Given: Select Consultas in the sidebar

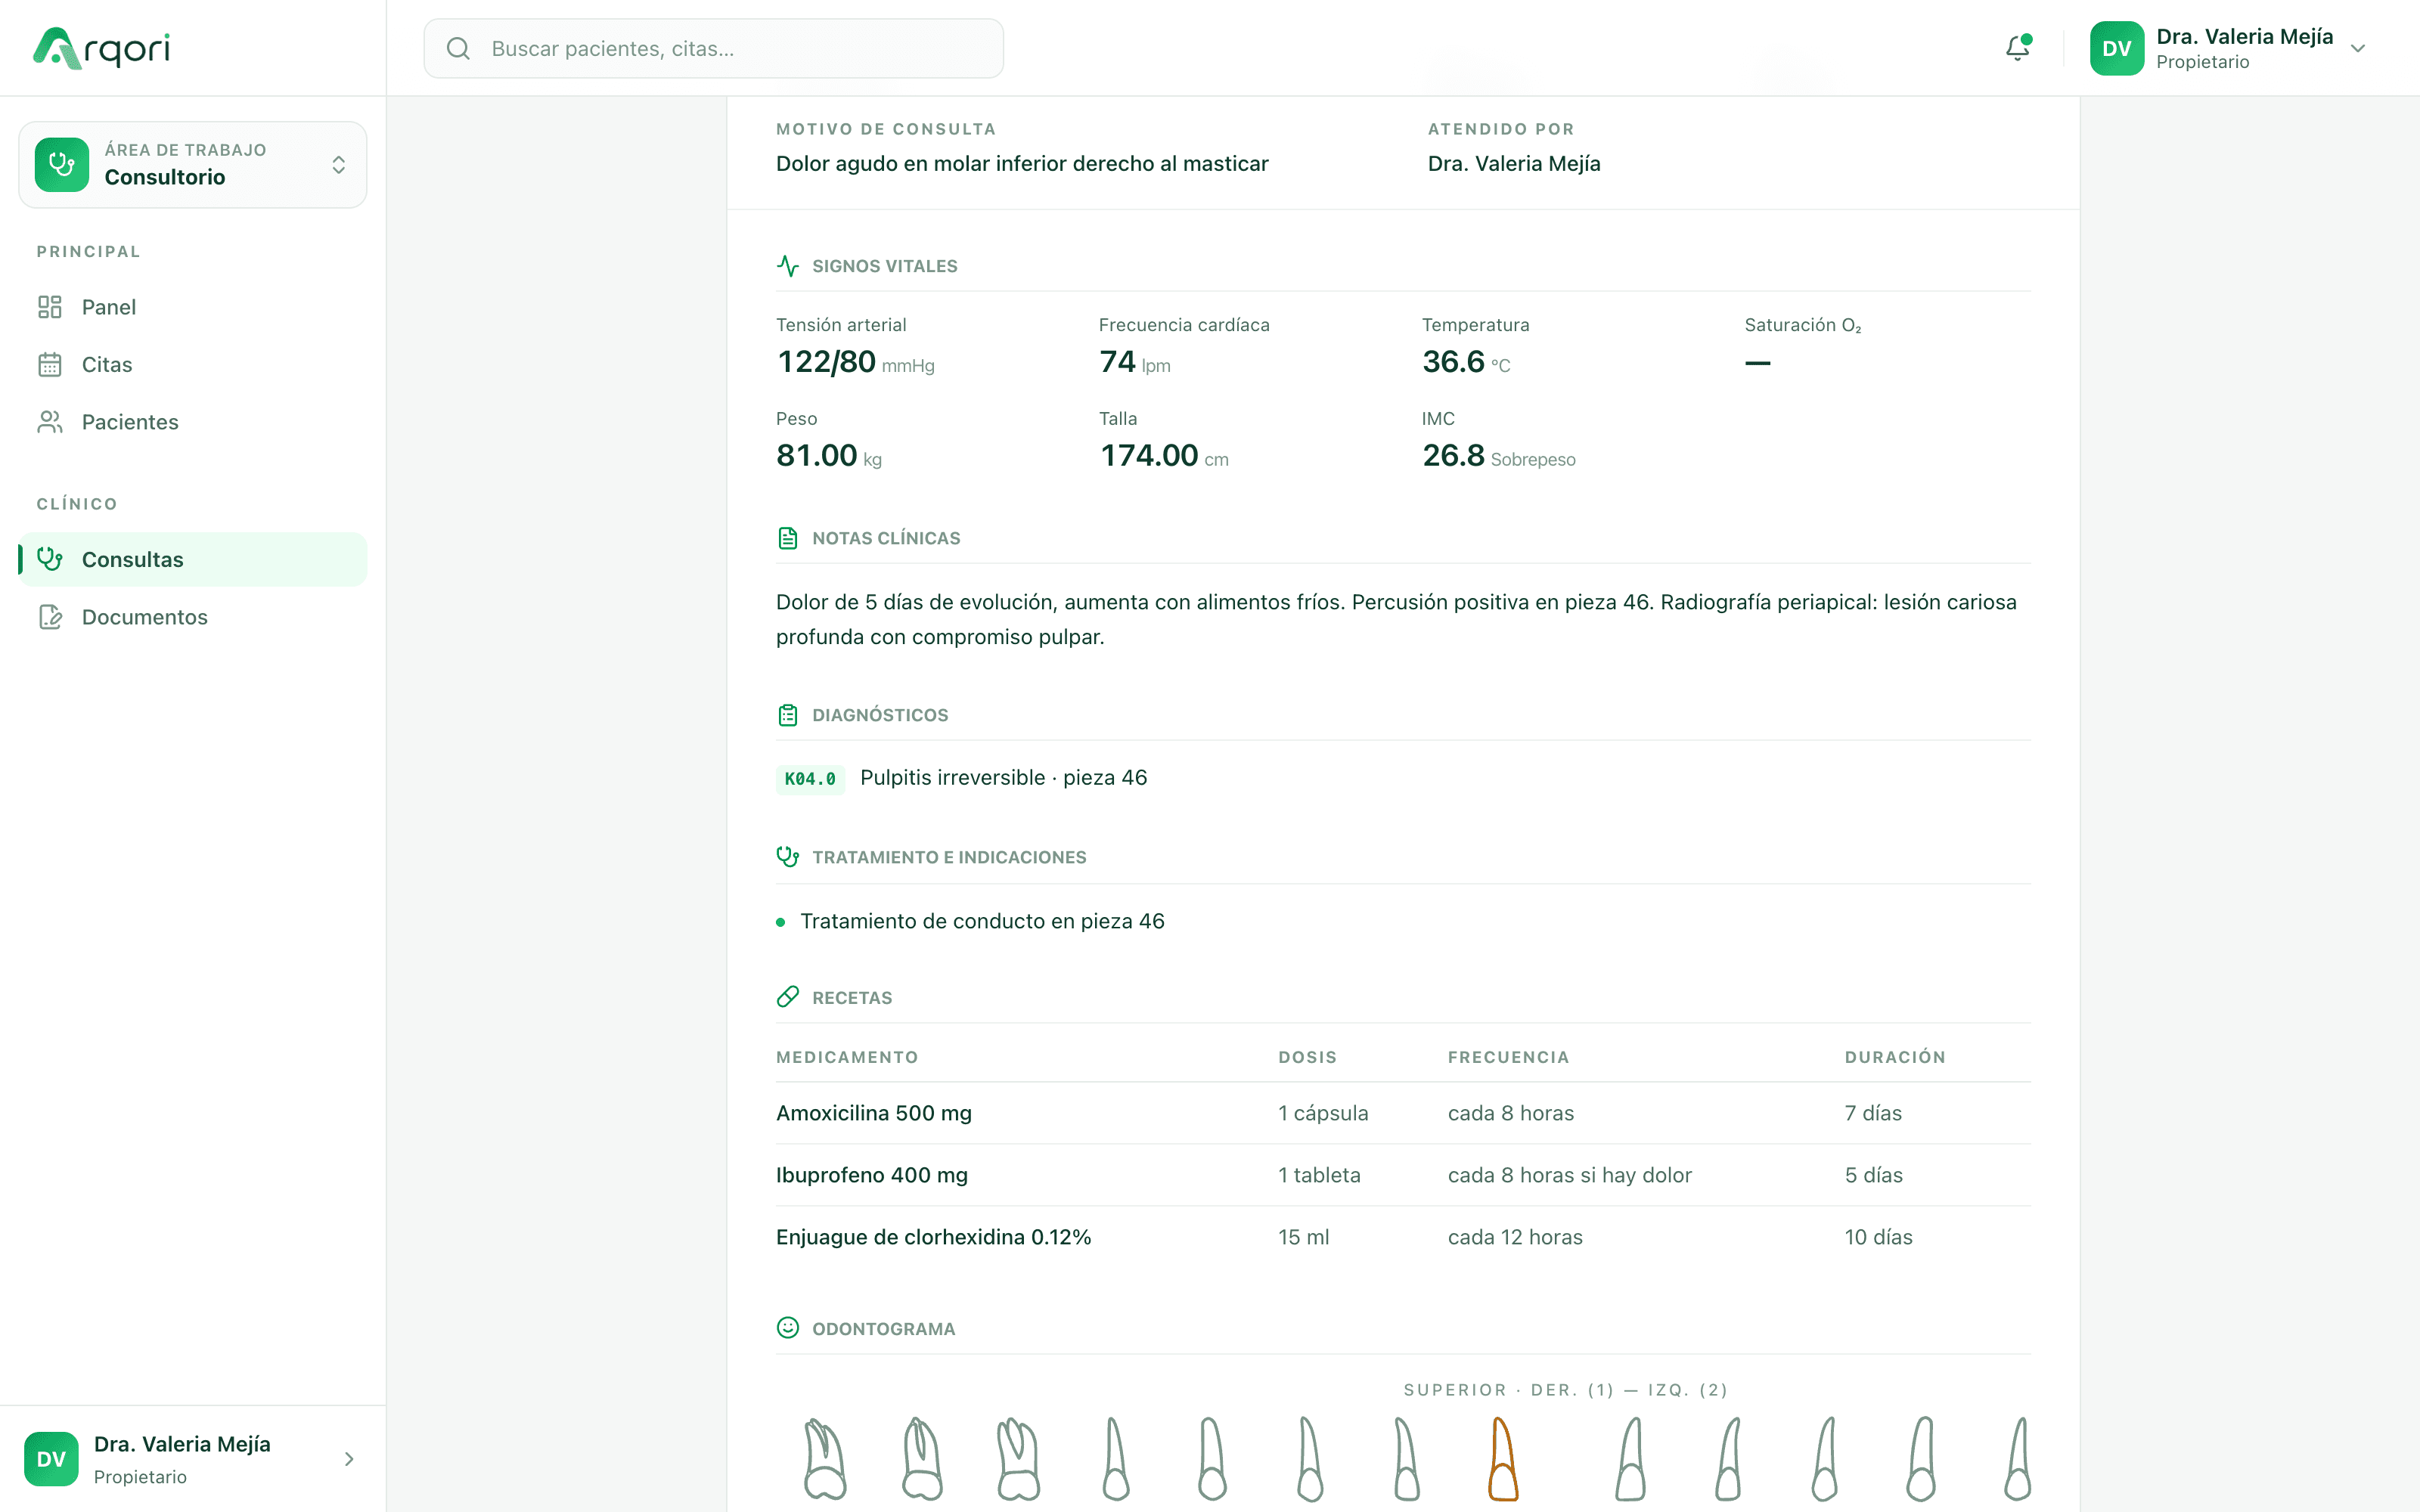Looking at the screenshot, I should pos(193,559).
